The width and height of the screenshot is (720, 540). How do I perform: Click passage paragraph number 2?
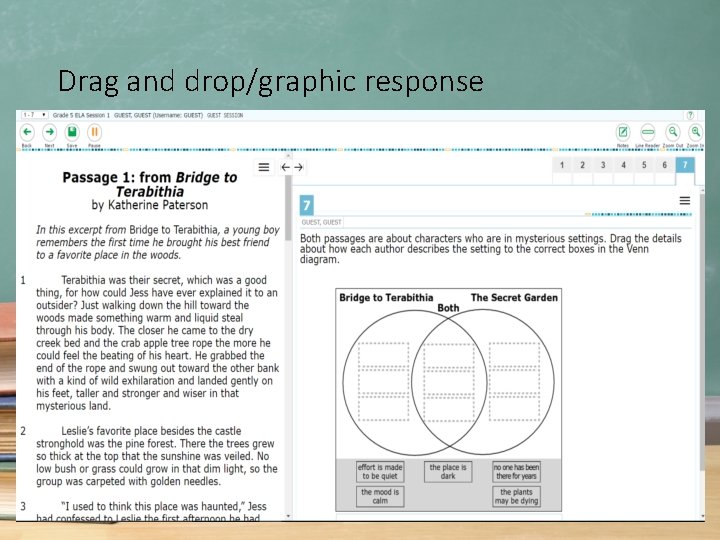23,431
